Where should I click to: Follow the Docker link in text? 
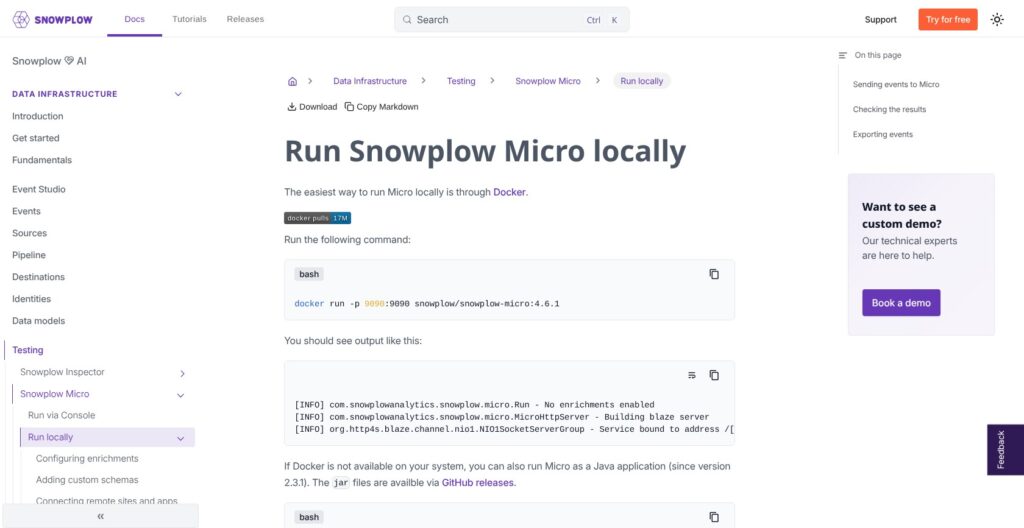pos(509,192)
